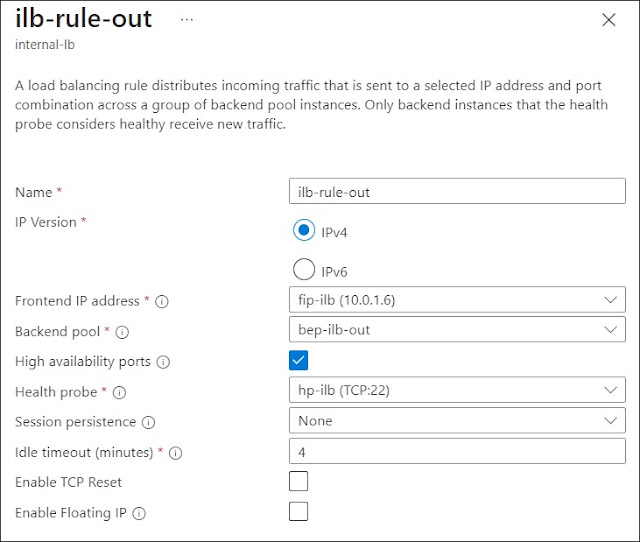Click the Session persistence info icon
The height and width of the screenshot is (542, 640).
click(148, 422)
